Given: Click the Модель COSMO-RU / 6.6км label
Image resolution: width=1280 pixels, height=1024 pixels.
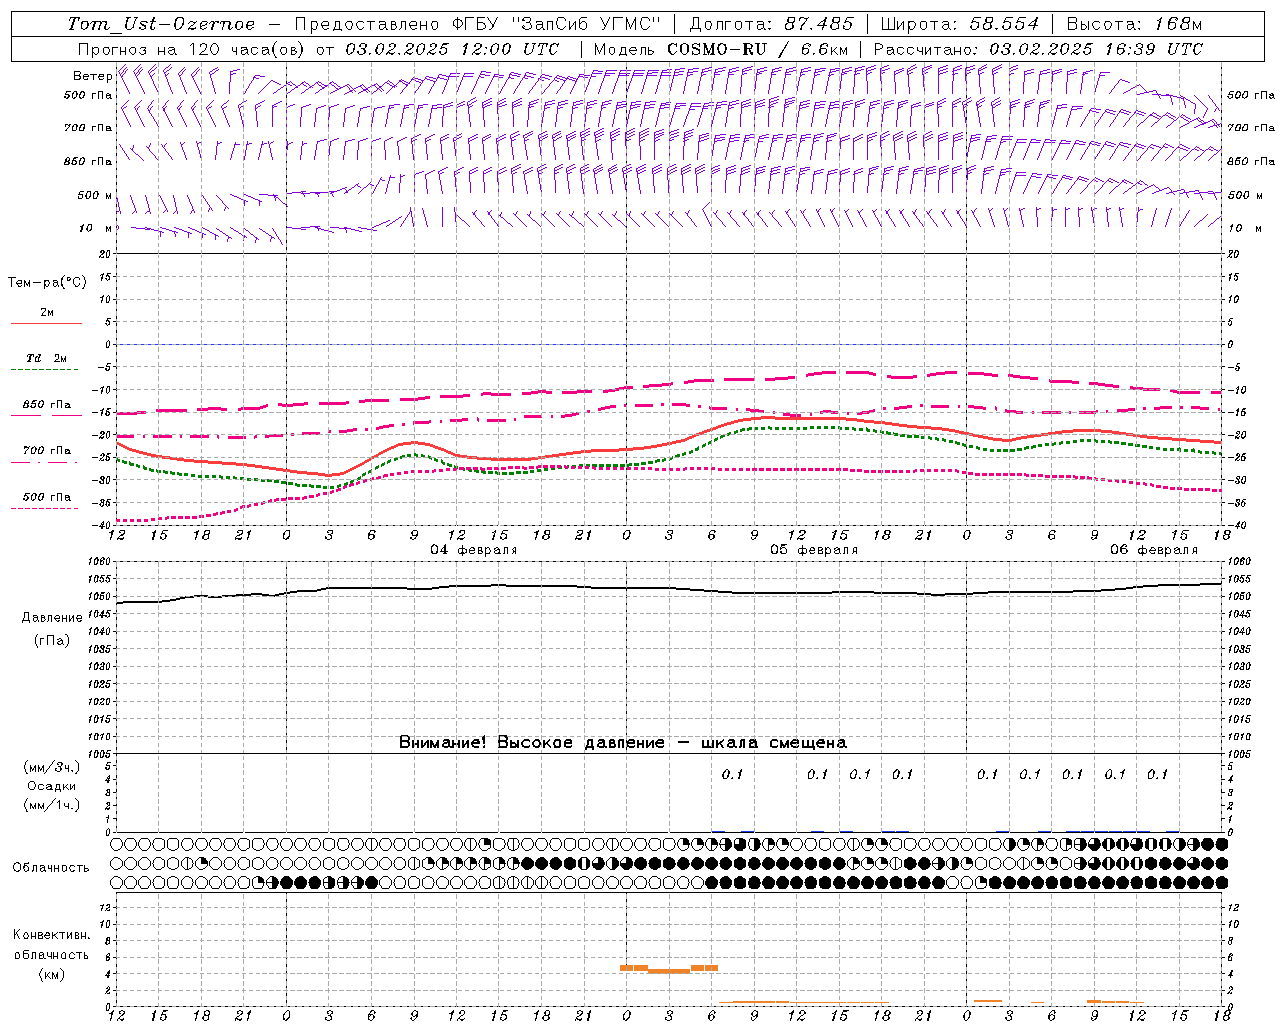Looking at the screenshot, I should point(721,49).
